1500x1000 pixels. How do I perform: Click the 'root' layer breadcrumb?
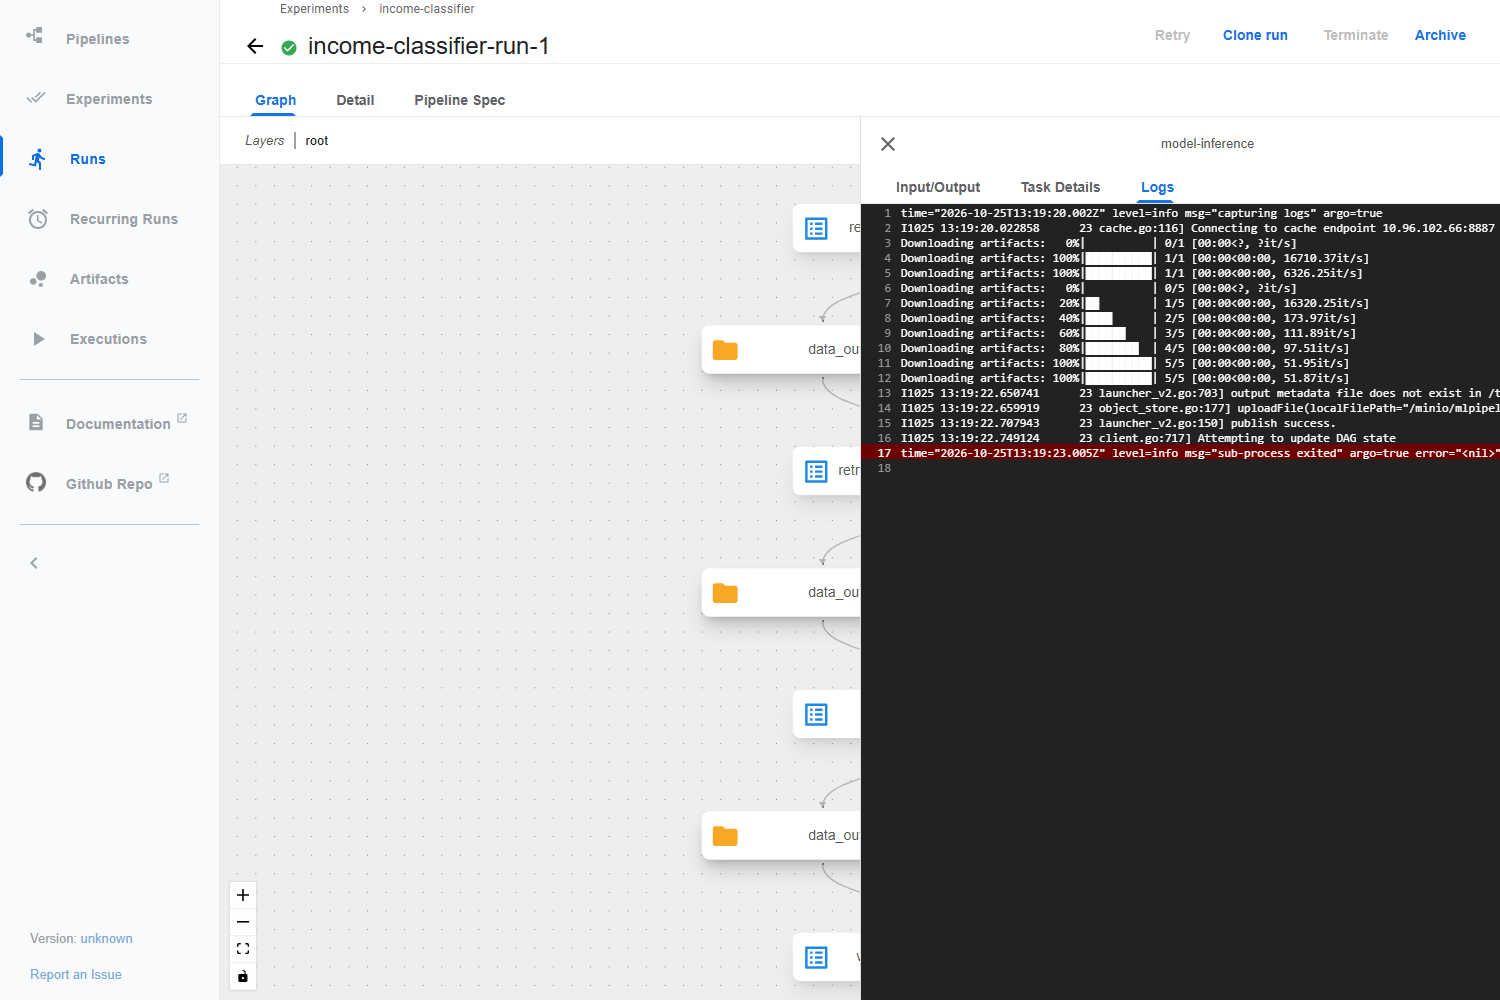tap(317, 141)
